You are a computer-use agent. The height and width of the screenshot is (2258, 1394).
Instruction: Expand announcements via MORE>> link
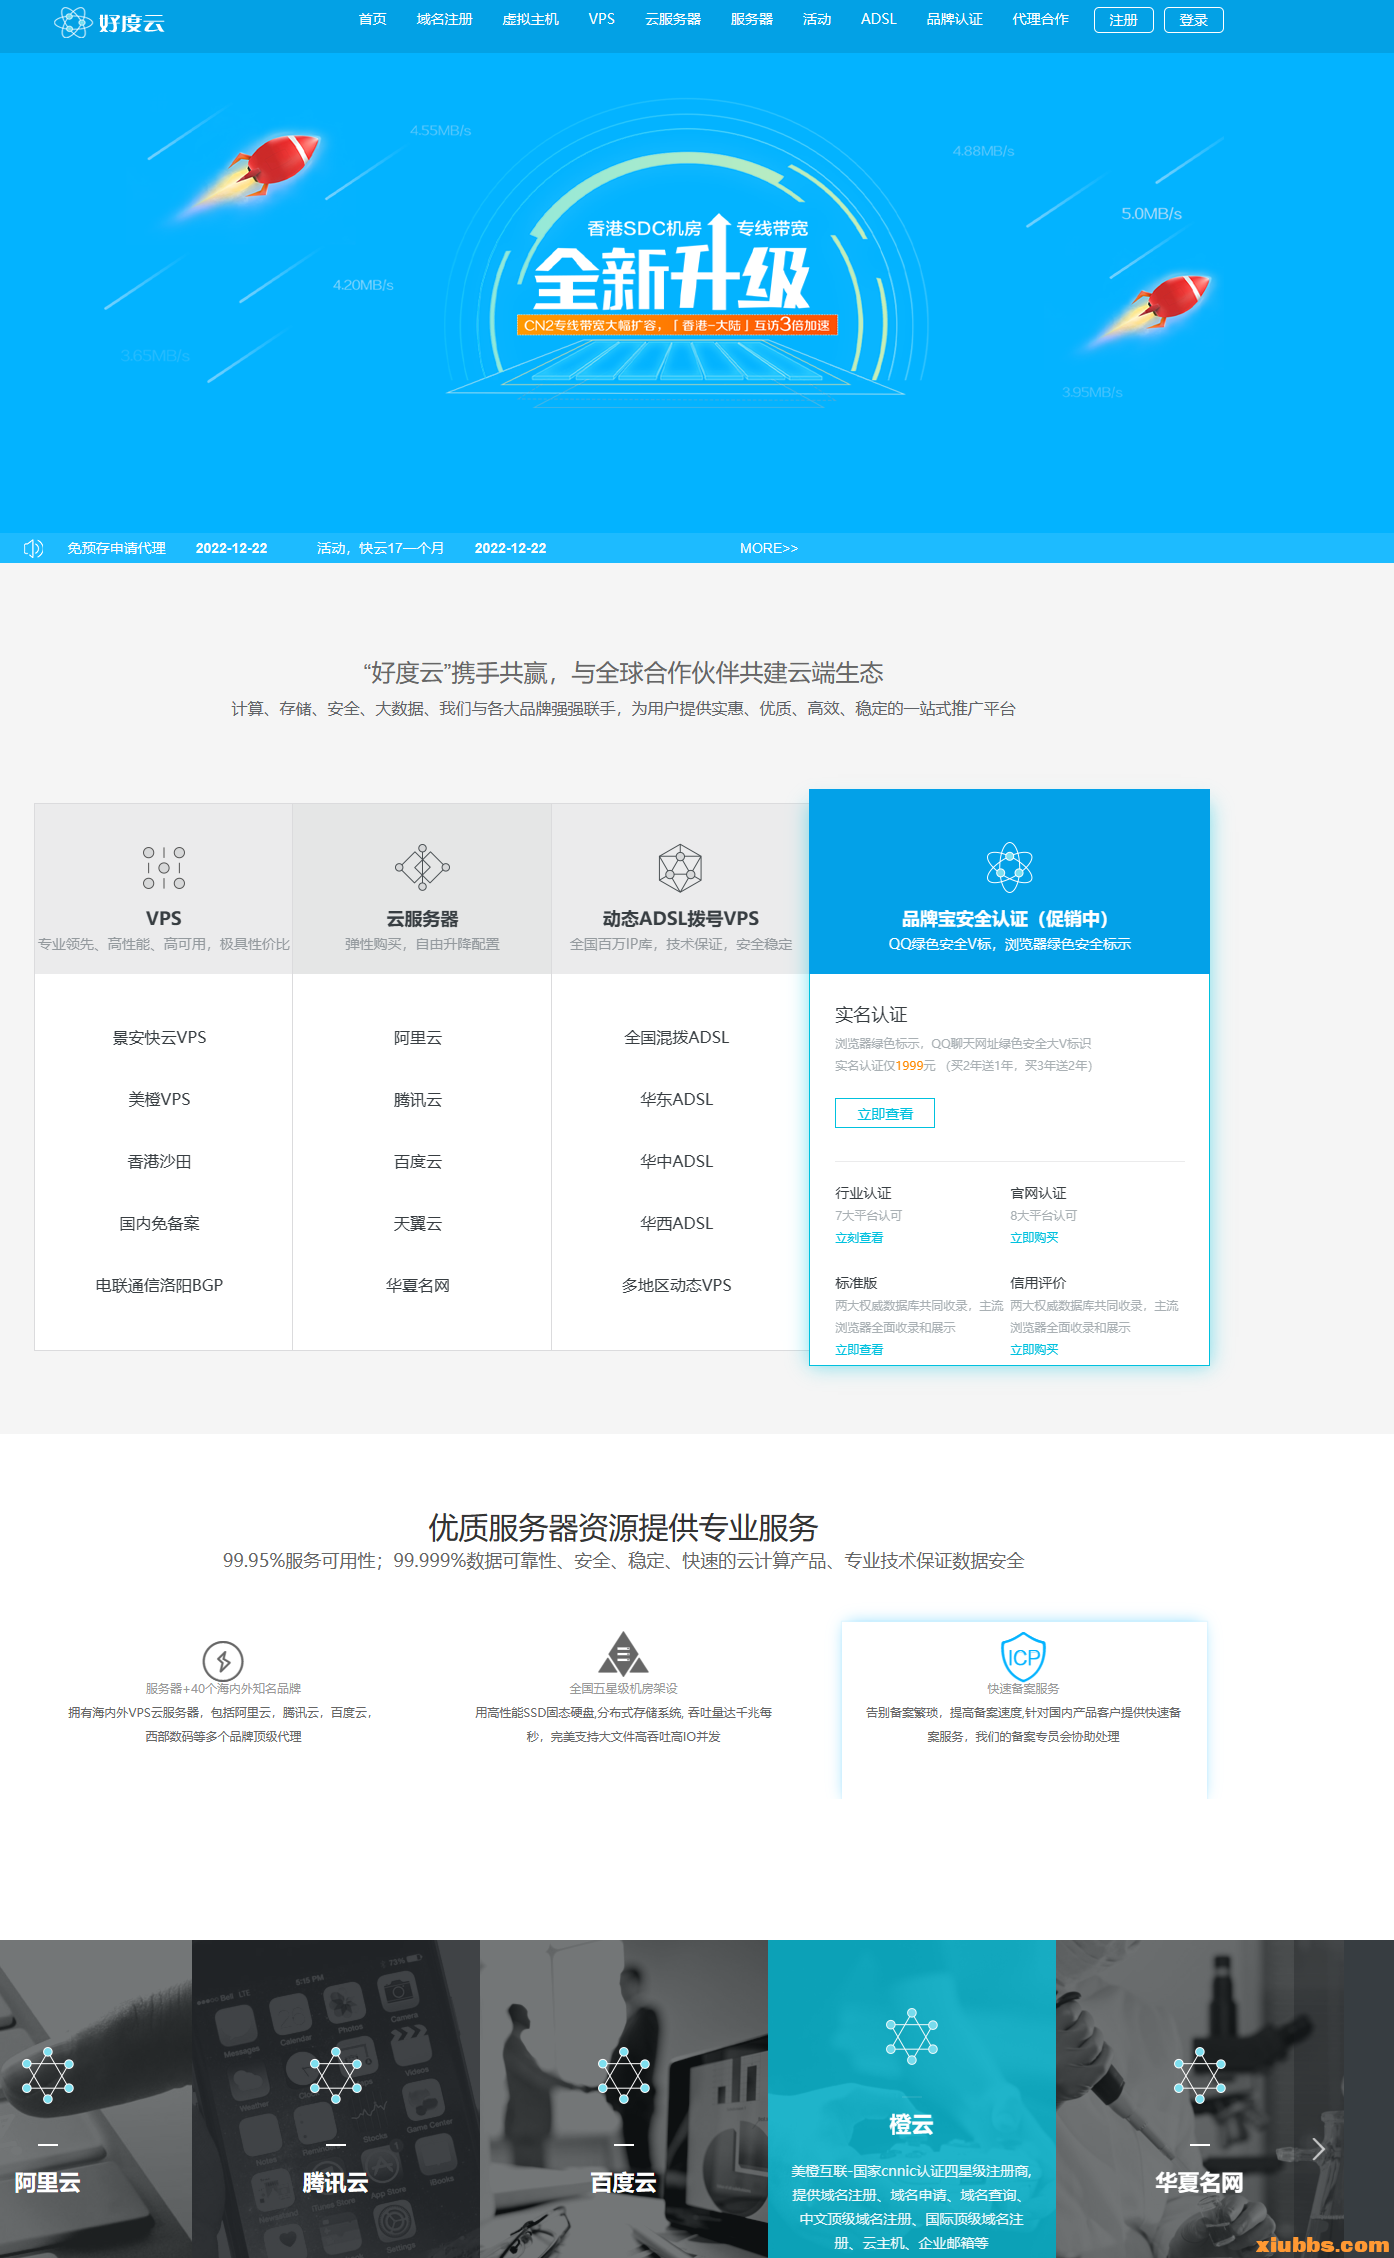pos(768,548)
